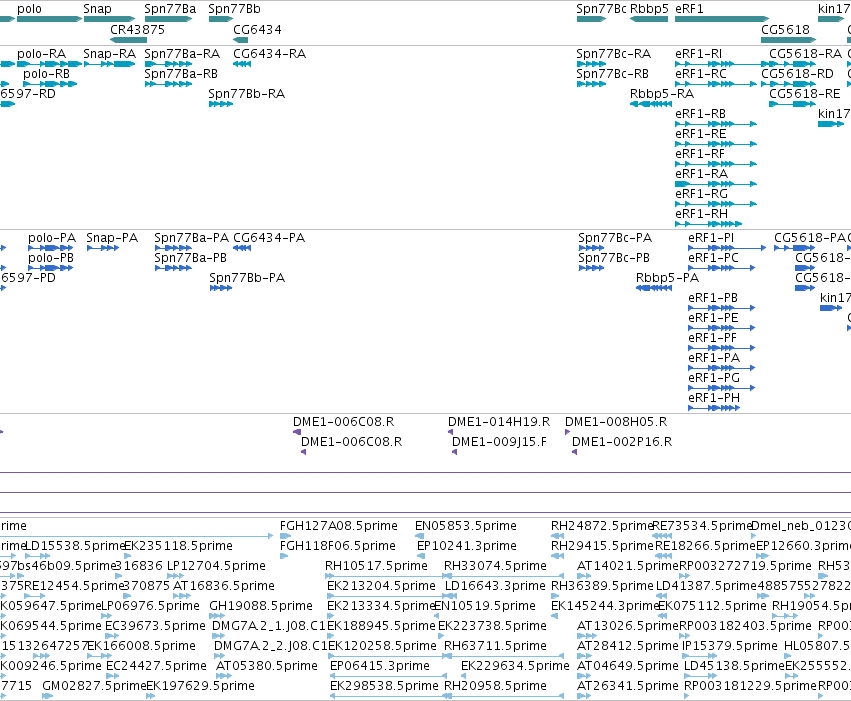
Task: Open transcript 'Snap-RA'
Action: click(110, 54)
